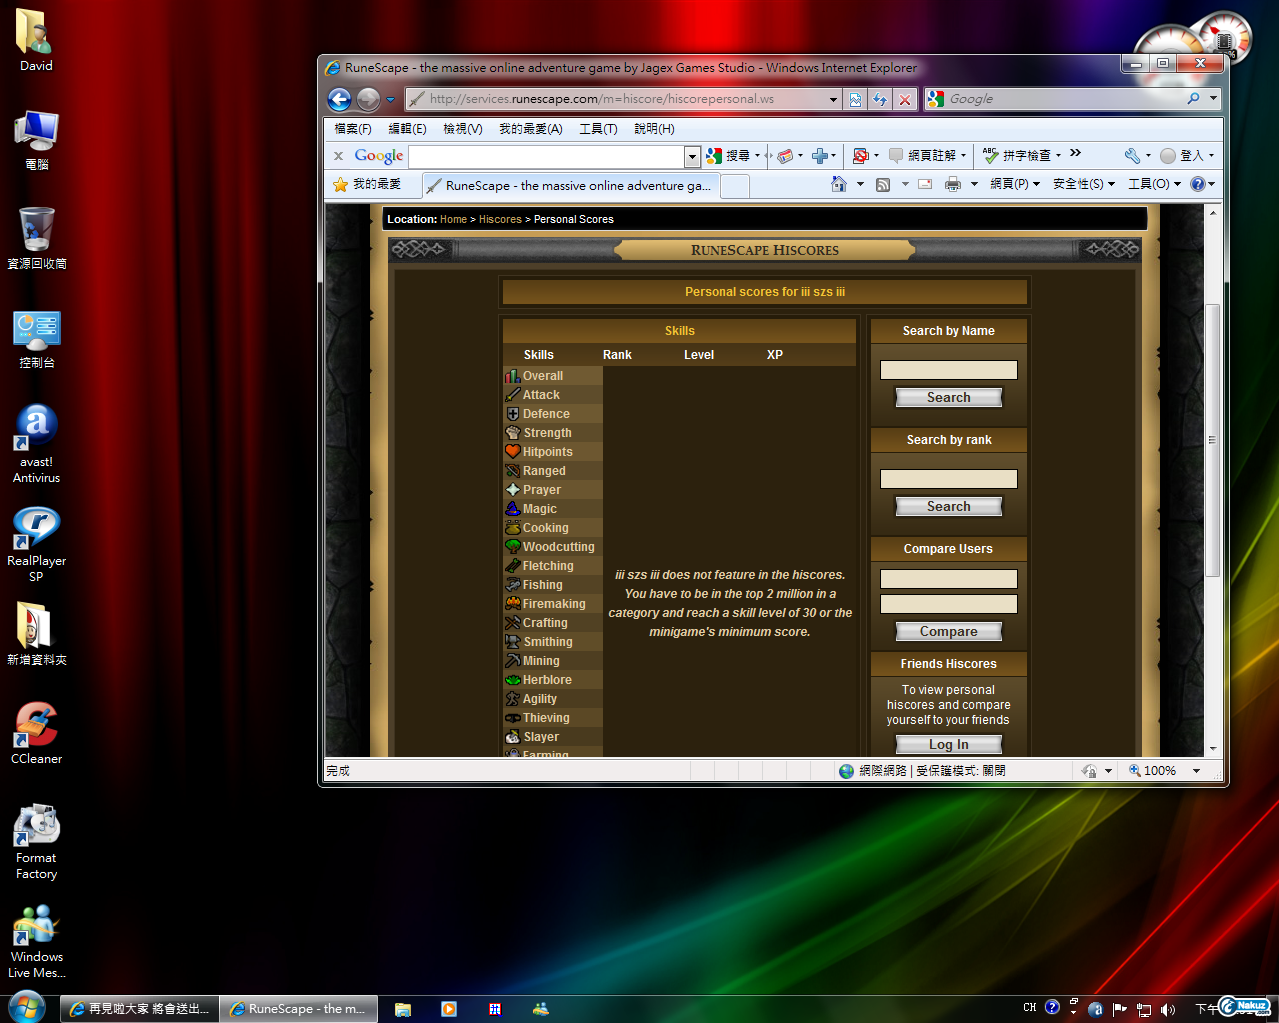Click the Print icon in command bar
1279x1023 pixels.
tap(953, 184)
